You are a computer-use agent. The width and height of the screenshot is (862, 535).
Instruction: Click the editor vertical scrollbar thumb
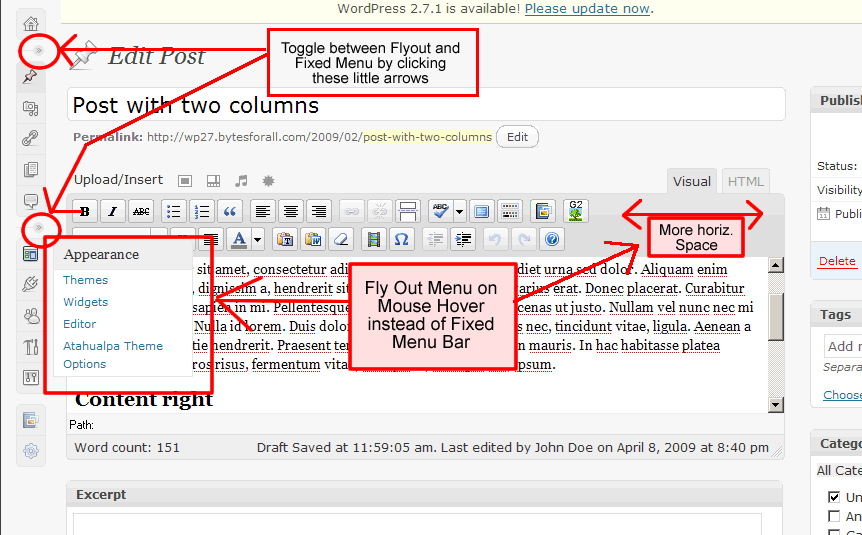775,317
